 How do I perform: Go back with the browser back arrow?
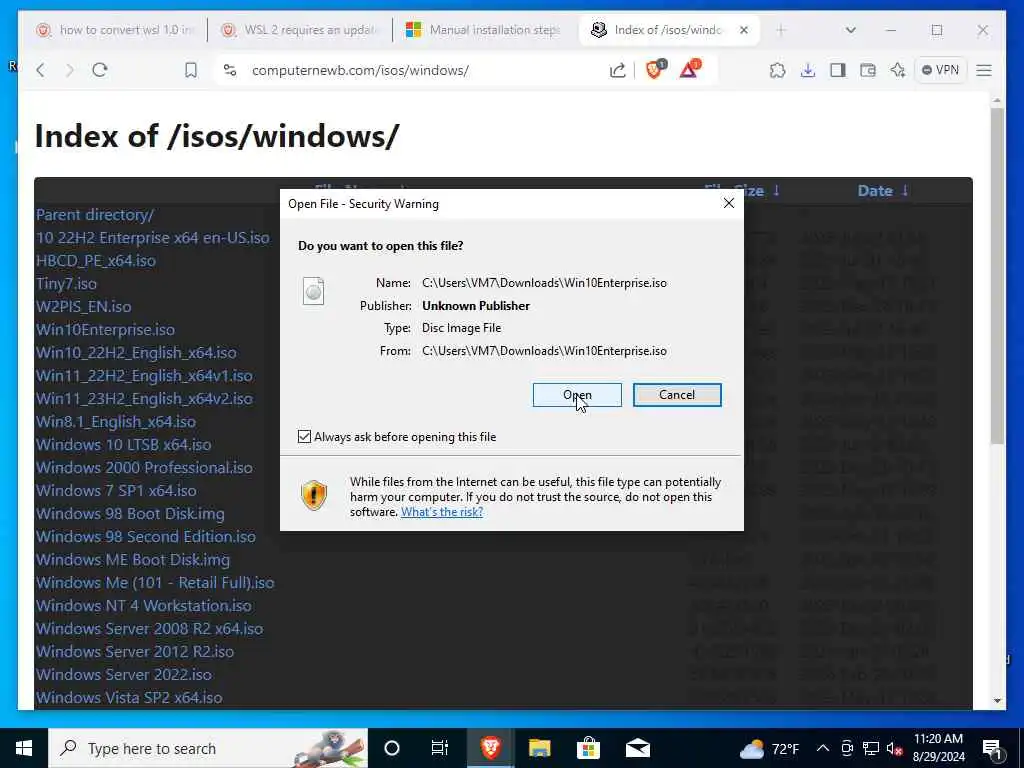40,70
